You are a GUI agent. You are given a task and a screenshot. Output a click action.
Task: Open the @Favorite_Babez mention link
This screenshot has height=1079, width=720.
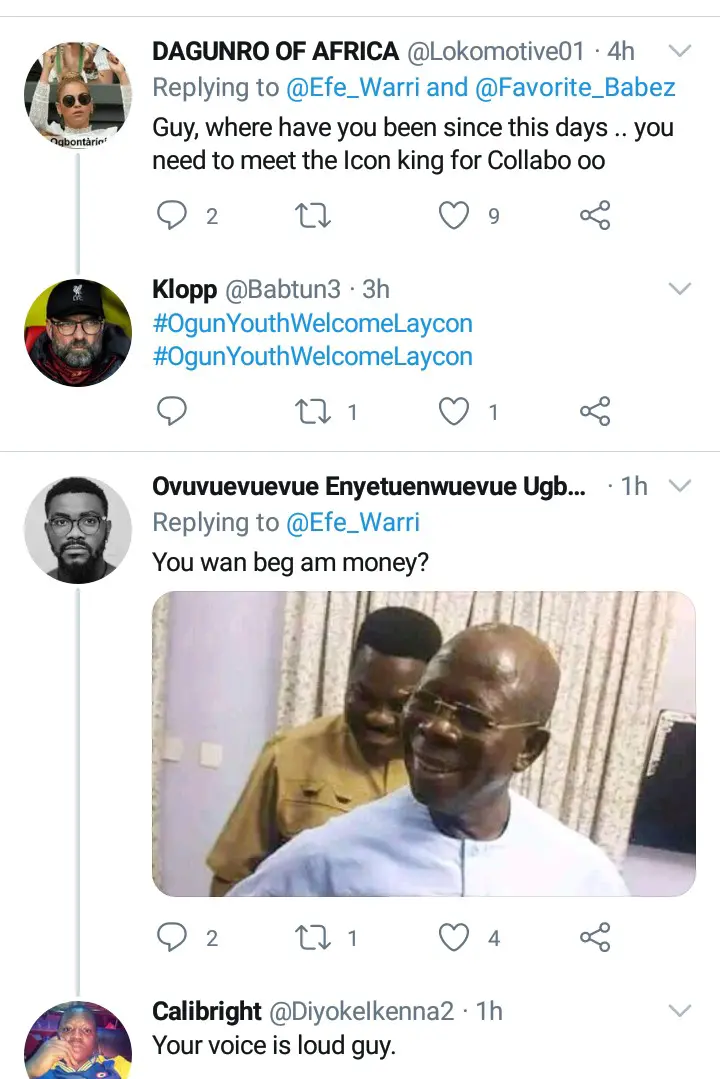[575, 87]
